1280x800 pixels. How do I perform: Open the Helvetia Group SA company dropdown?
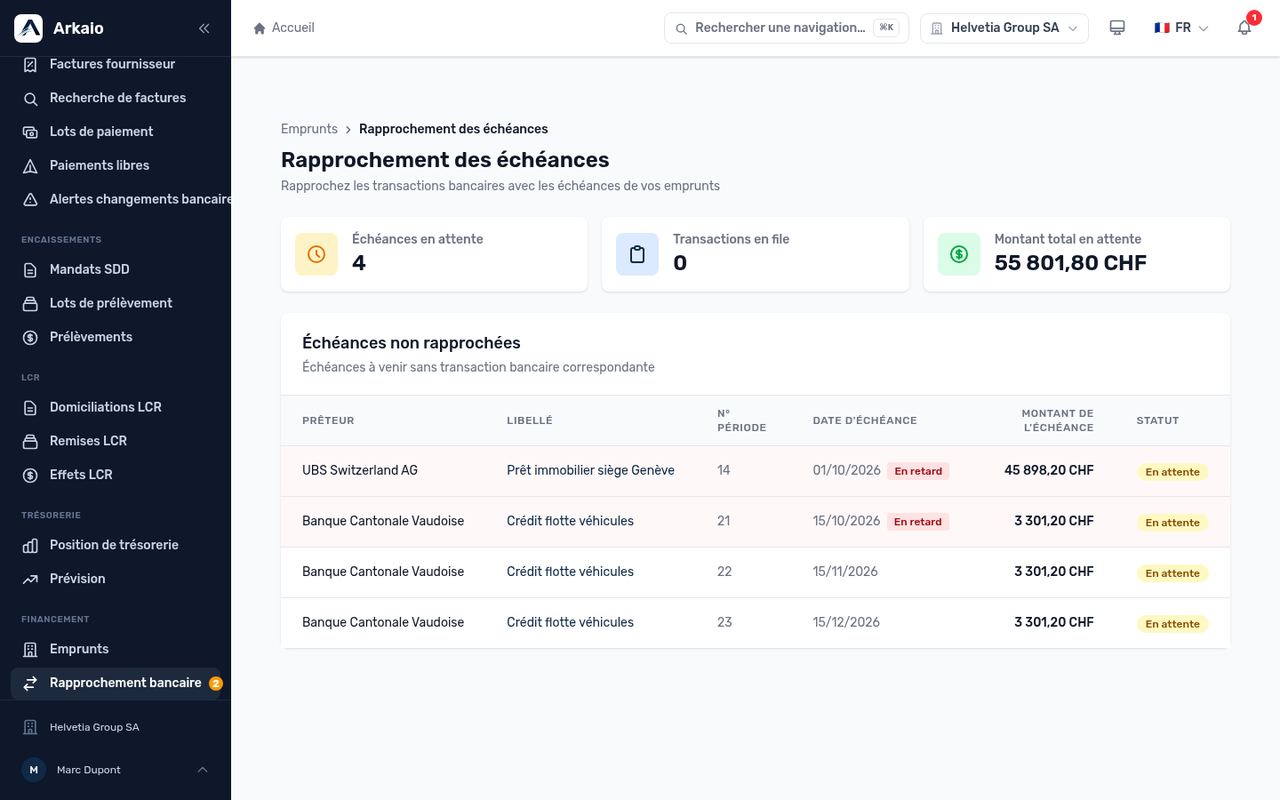(x=1004, y=28)
